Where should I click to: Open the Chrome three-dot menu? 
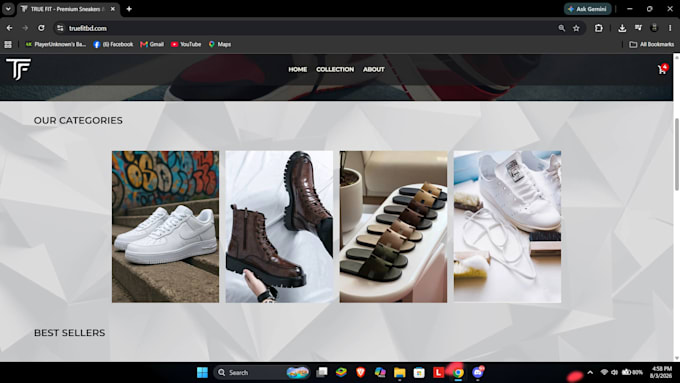pos(670,28)
